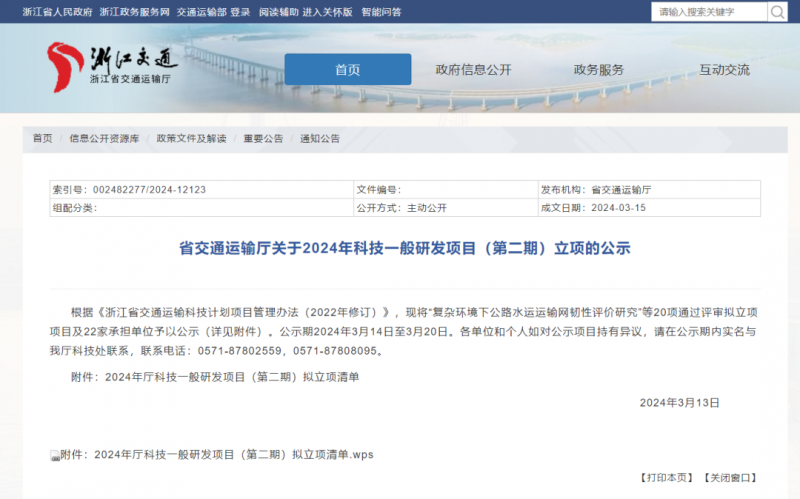
Task: Click 登录 to sign in
Action: point(240,12)
